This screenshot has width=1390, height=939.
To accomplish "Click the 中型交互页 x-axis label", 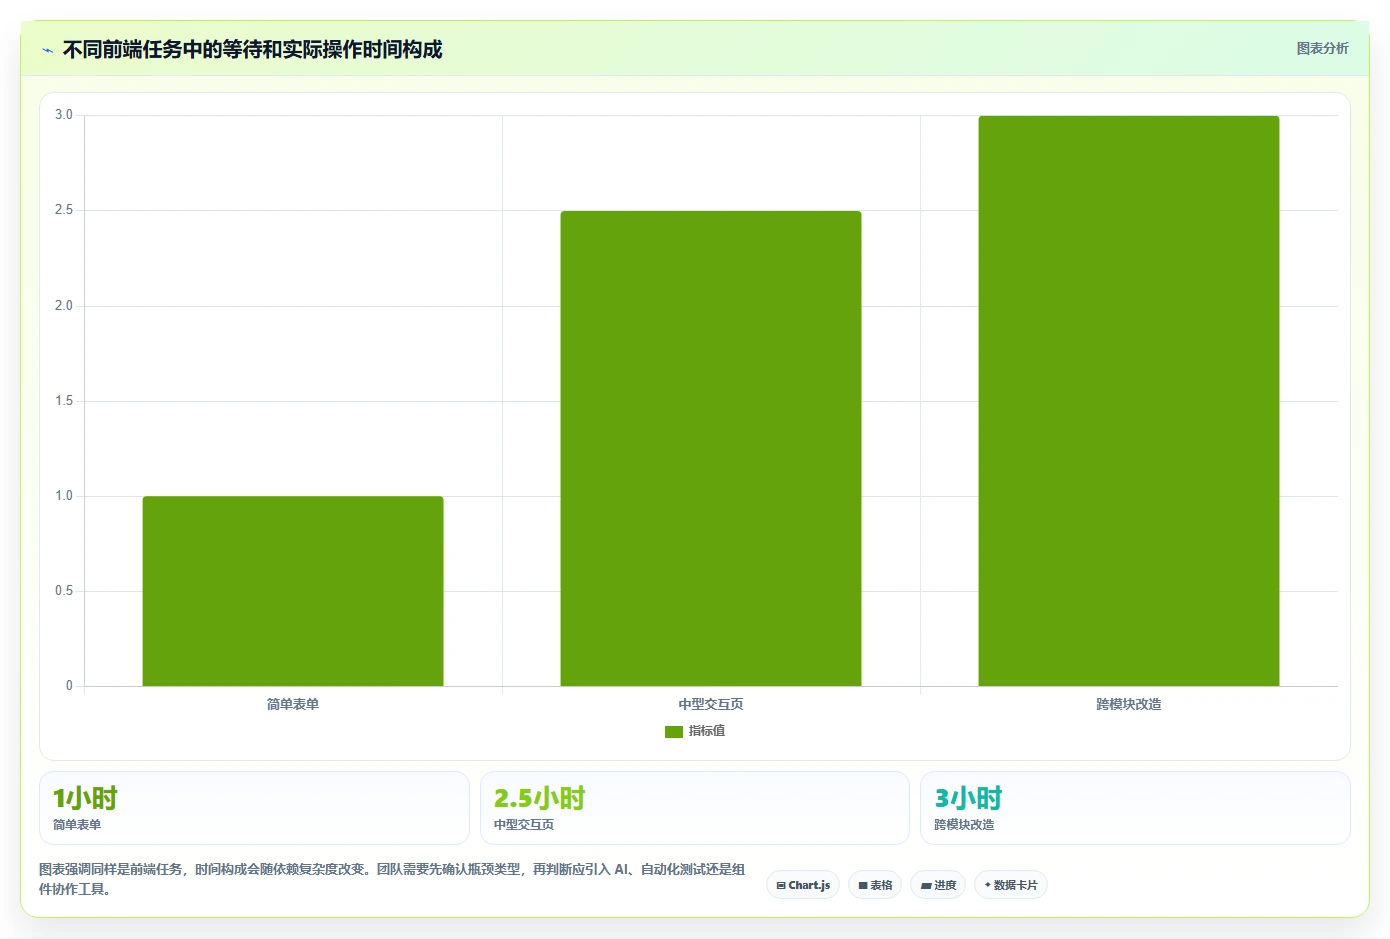I will pos(711,704).
